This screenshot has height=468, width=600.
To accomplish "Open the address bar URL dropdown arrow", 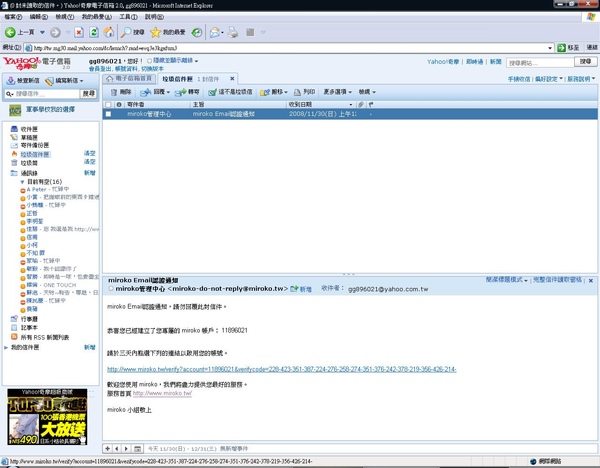I will 550,48.
